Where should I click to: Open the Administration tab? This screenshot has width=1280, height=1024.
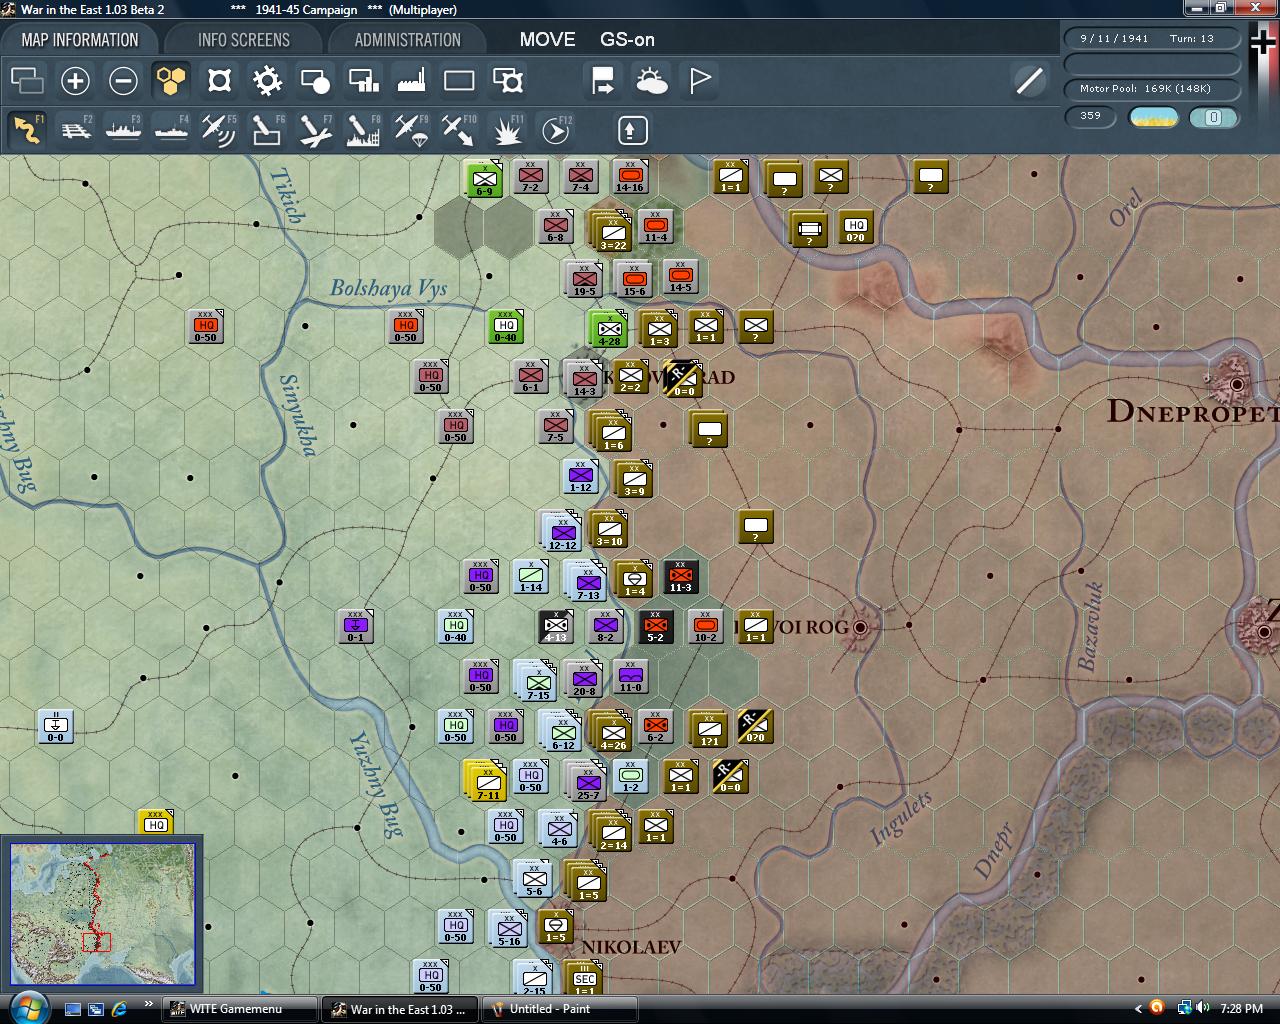(407, 40)
